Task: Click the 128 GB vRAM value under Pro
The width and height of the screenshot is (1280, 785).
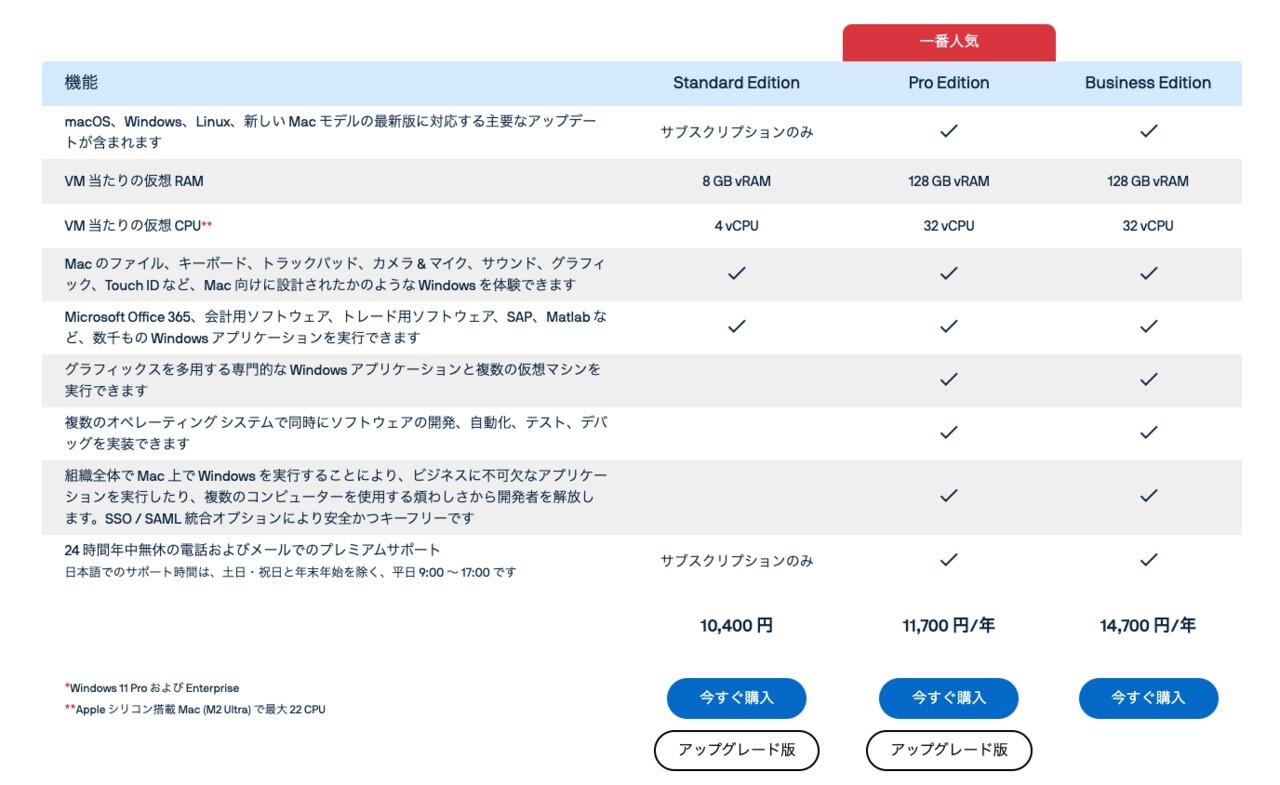Action: point(948,181)
